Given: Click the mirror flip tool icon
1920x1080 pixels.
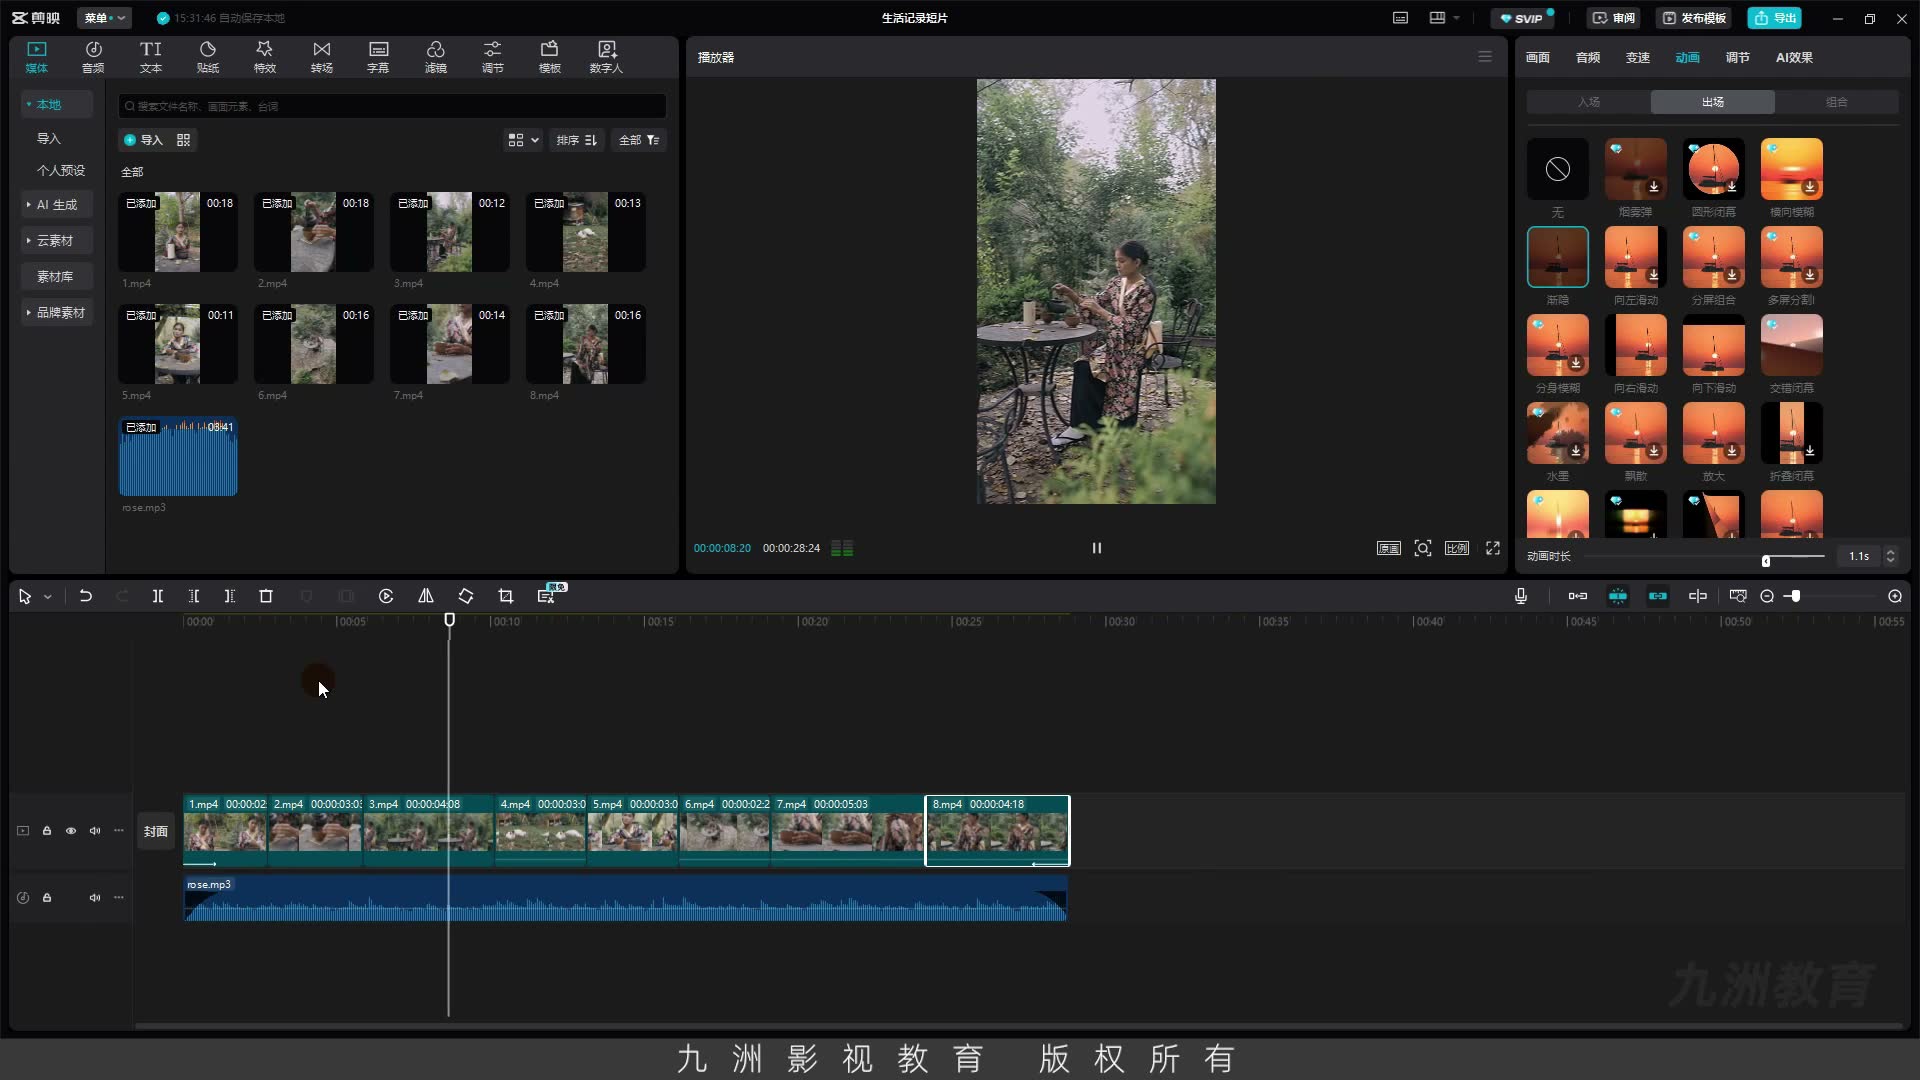Looking at the screenshot, I should 426,596.
